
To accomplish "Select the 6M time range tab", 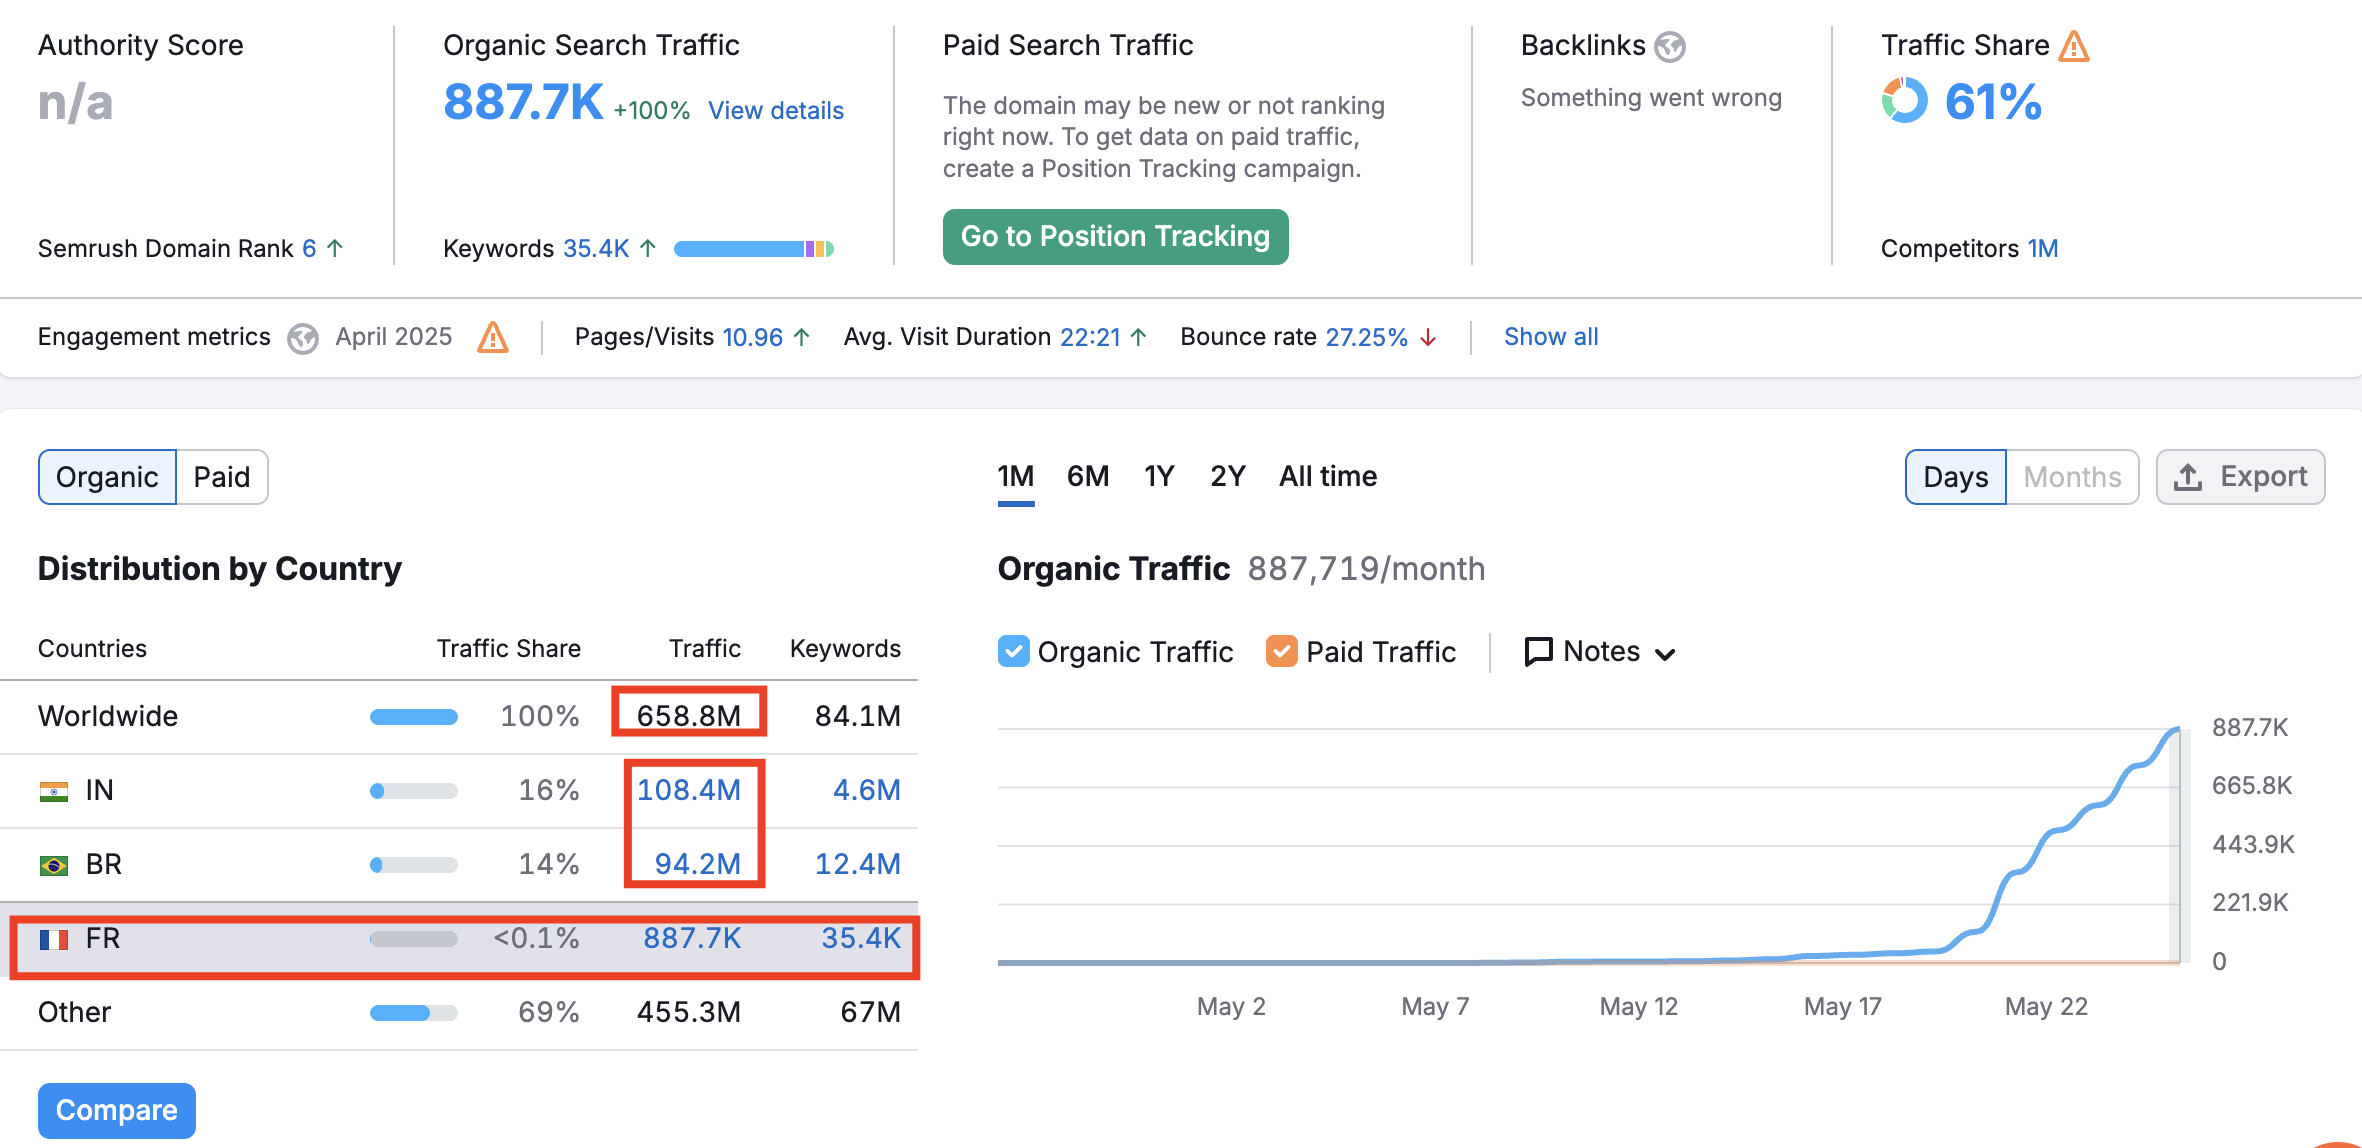I will tap(1087, 476).
